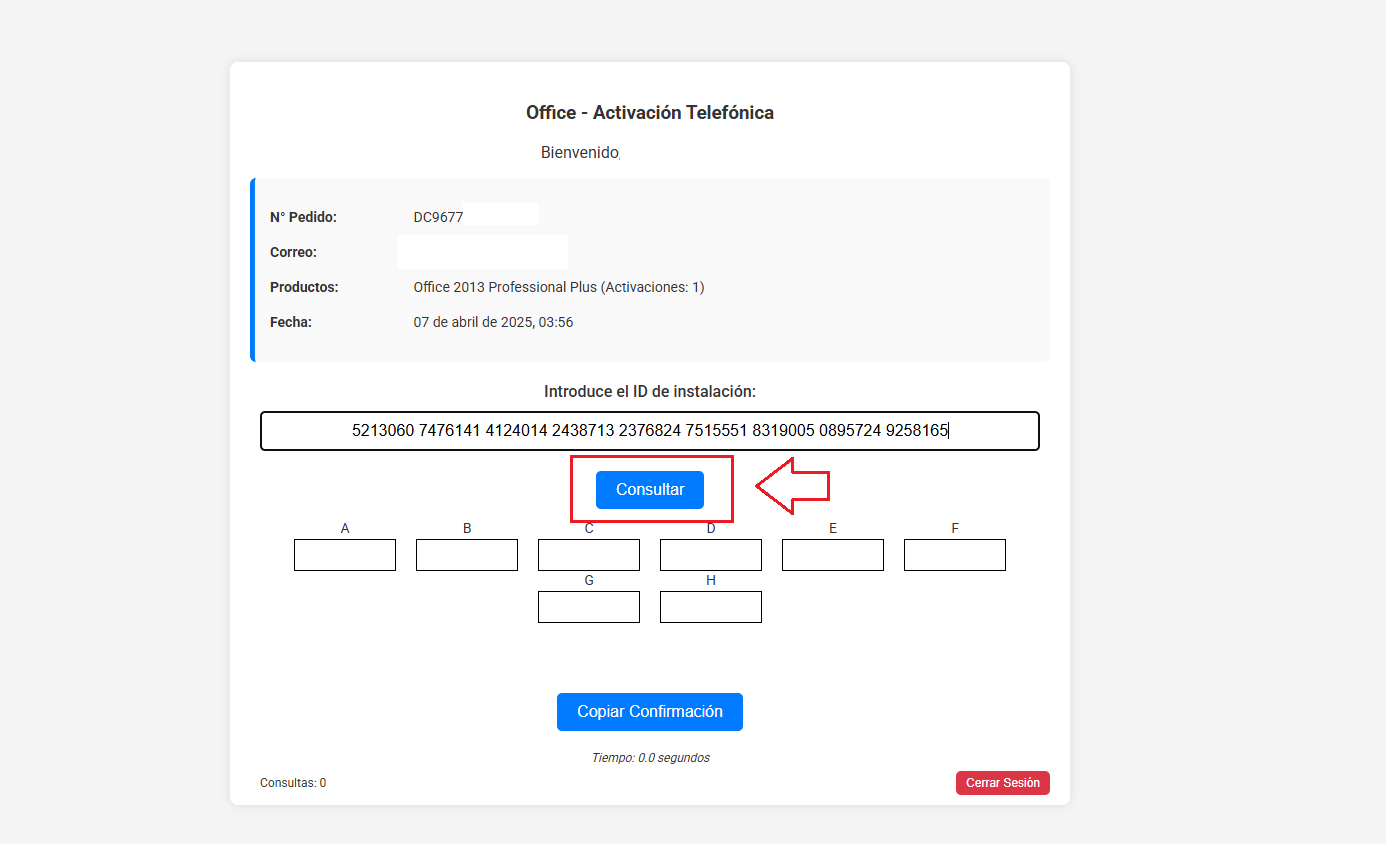The image size is (1386, 844).
Task: Click the 'Consultas: 0' counter
Action: click(293, 783)
